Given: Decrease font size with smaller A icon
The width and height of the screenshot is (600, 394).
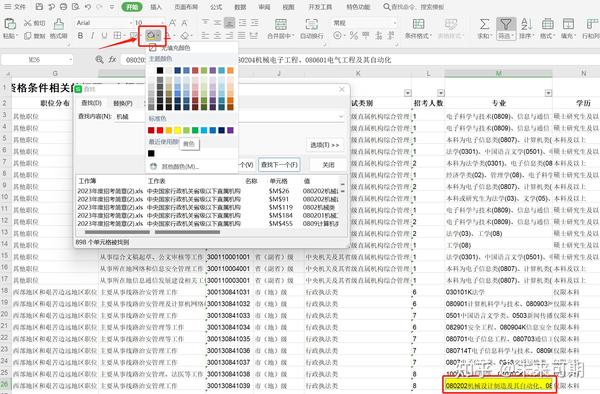Looking at the screenshot, I should (184, 23).
